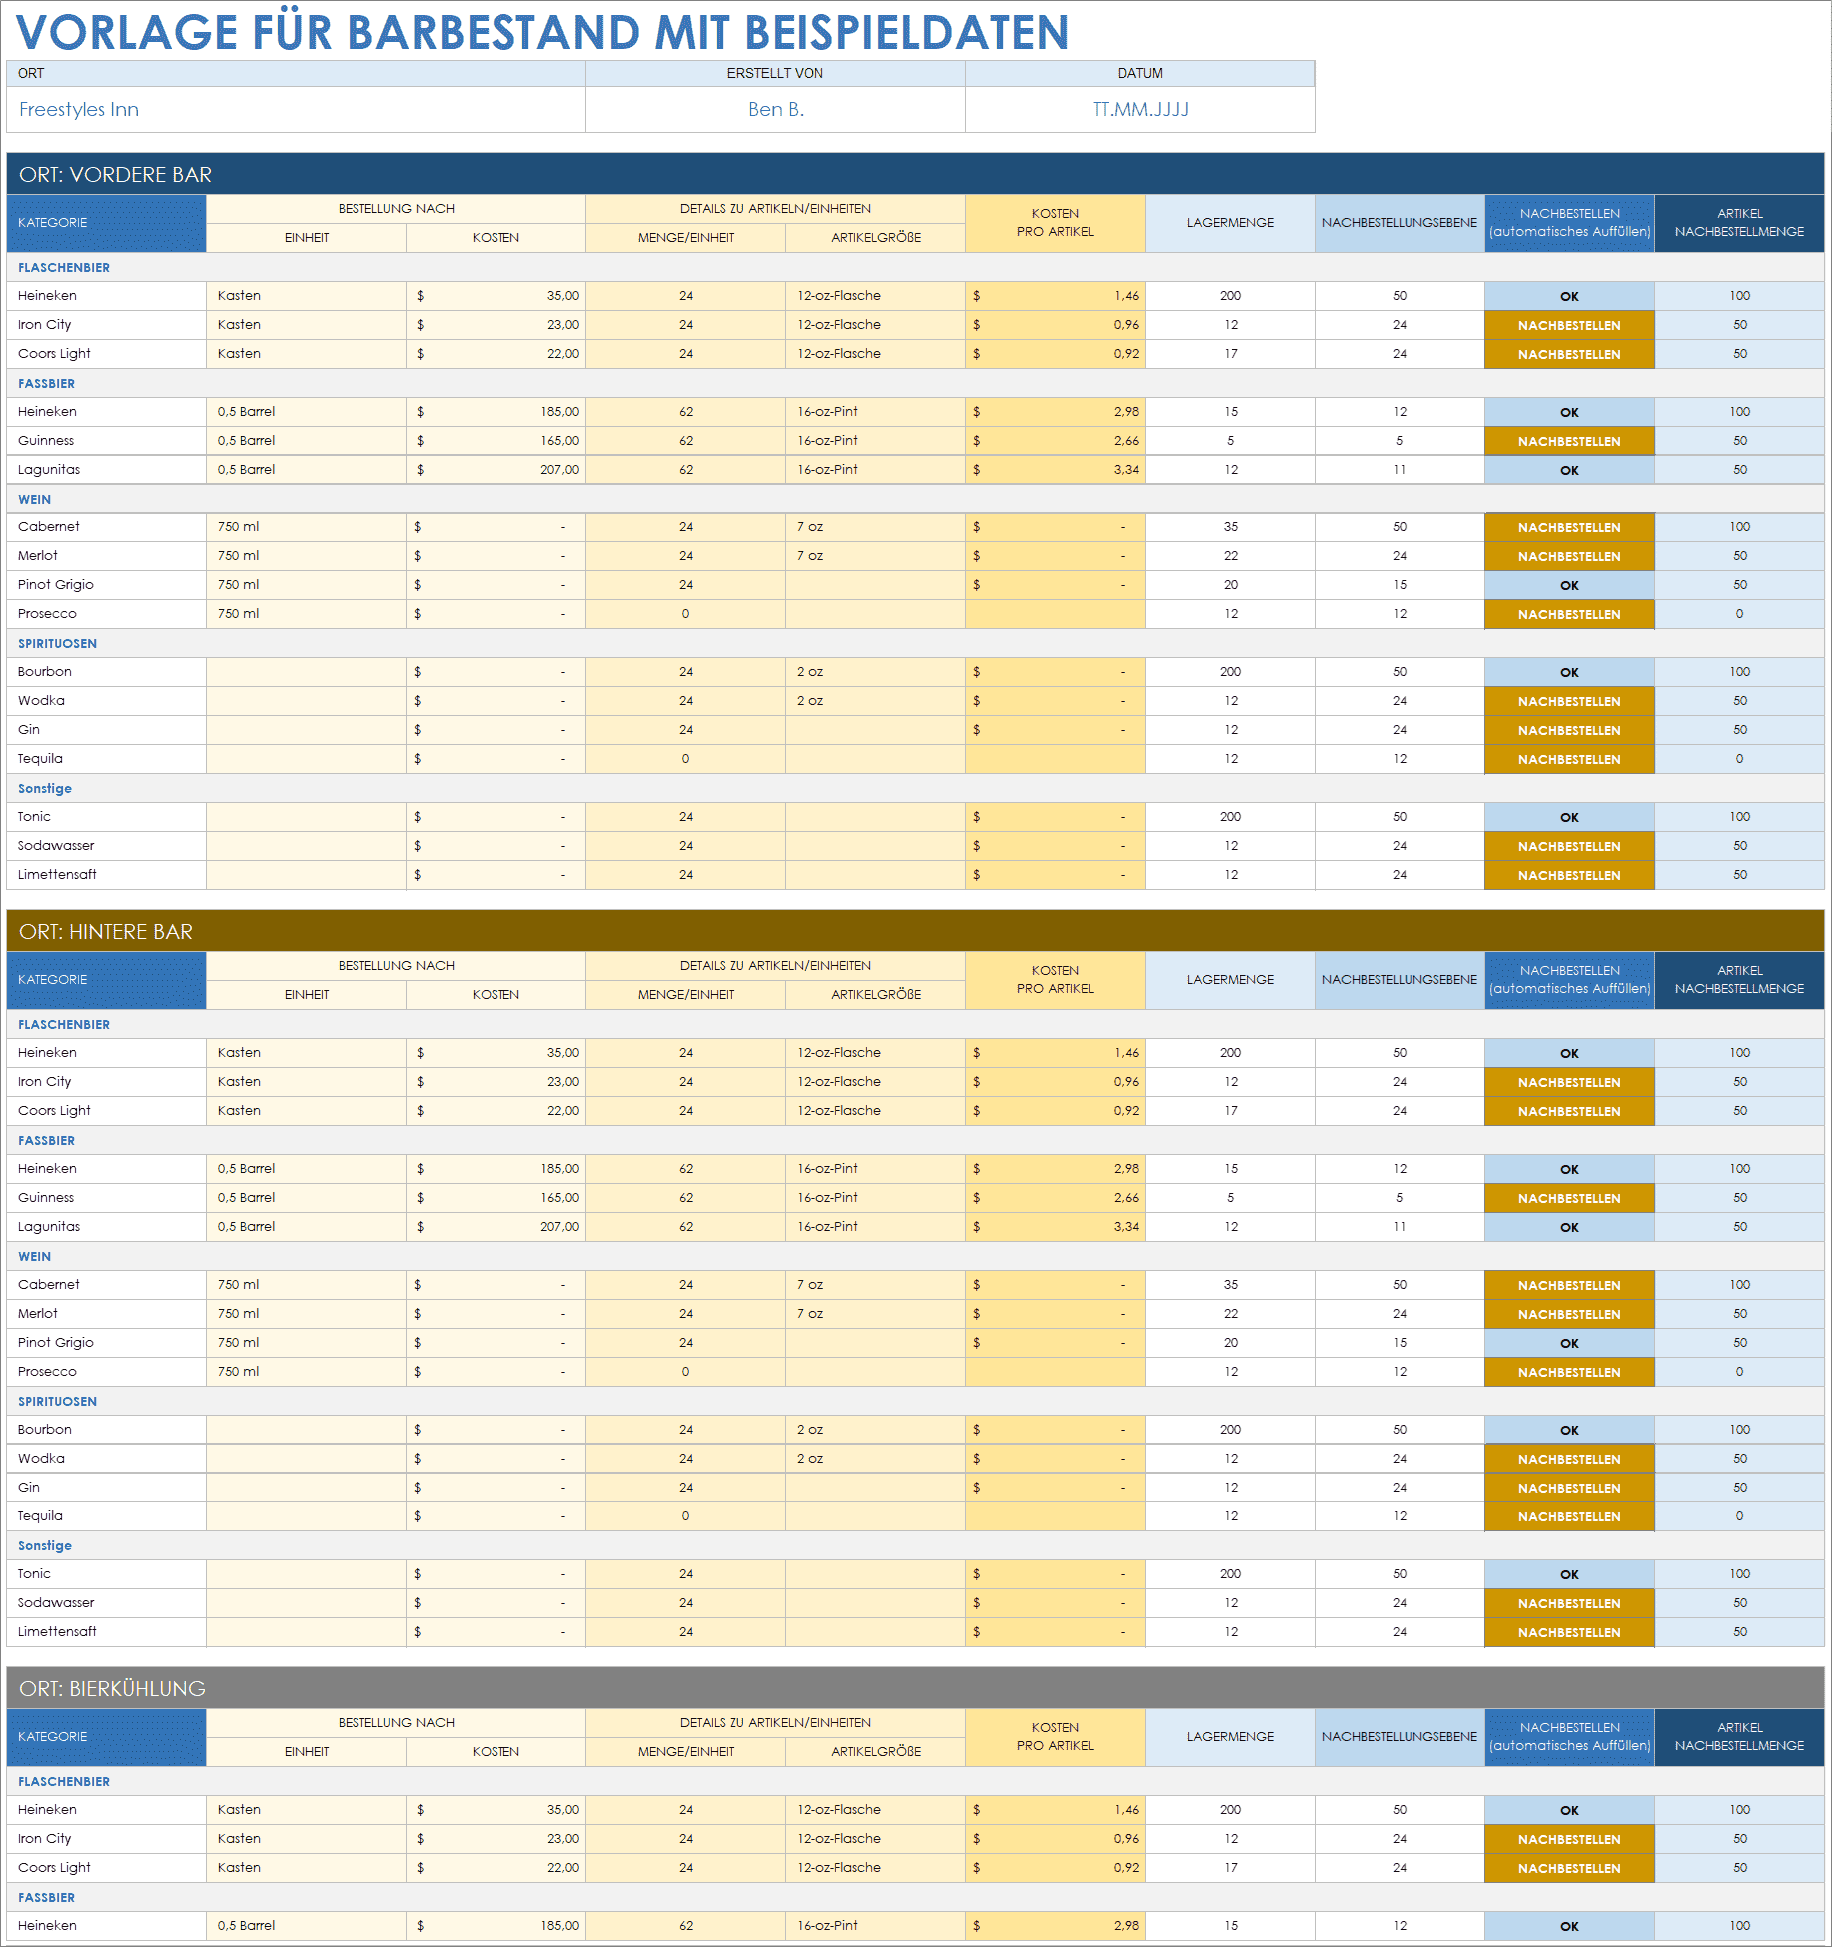Click '11' reorder level for Lagunitas, Vordere Bar
Viewport: 1832px width, 1947px height.
1399,469
